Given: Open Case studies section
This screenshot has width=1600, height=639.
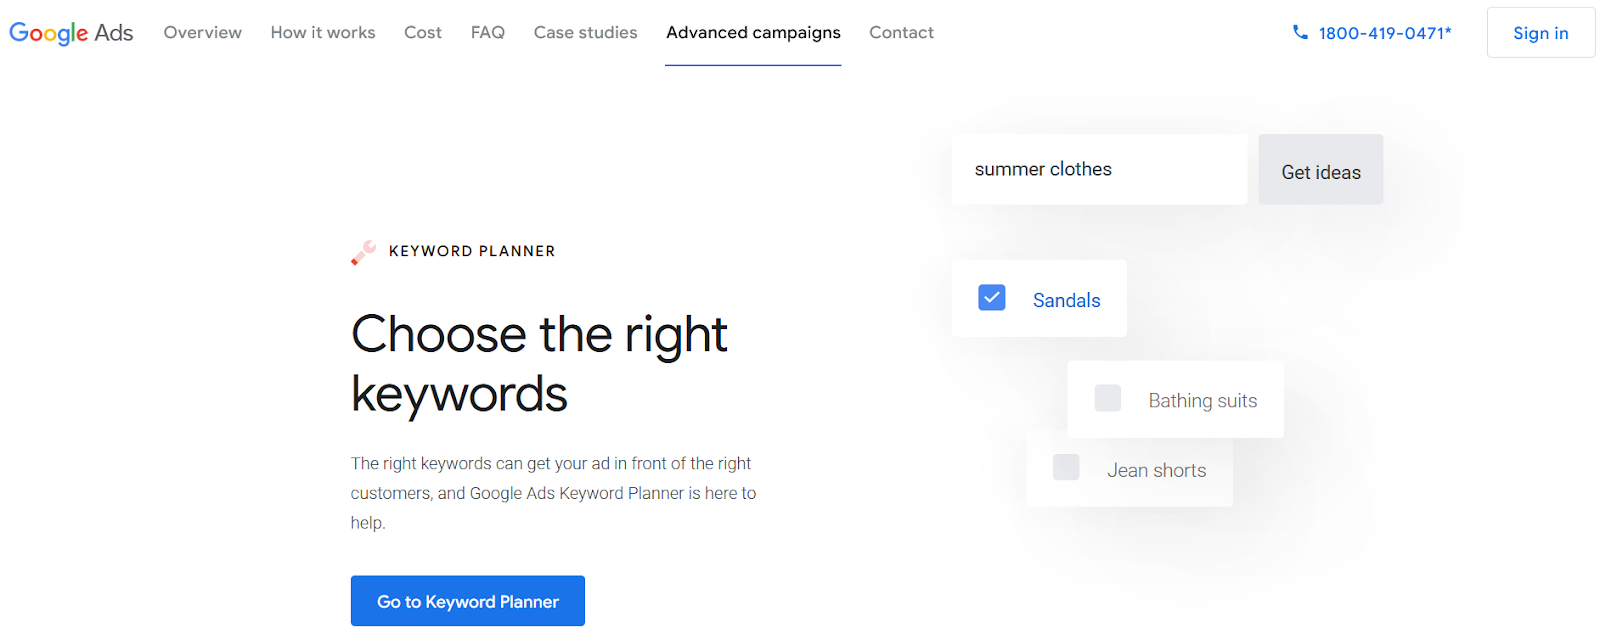Looking at the screenshot, I should point(585,33).
